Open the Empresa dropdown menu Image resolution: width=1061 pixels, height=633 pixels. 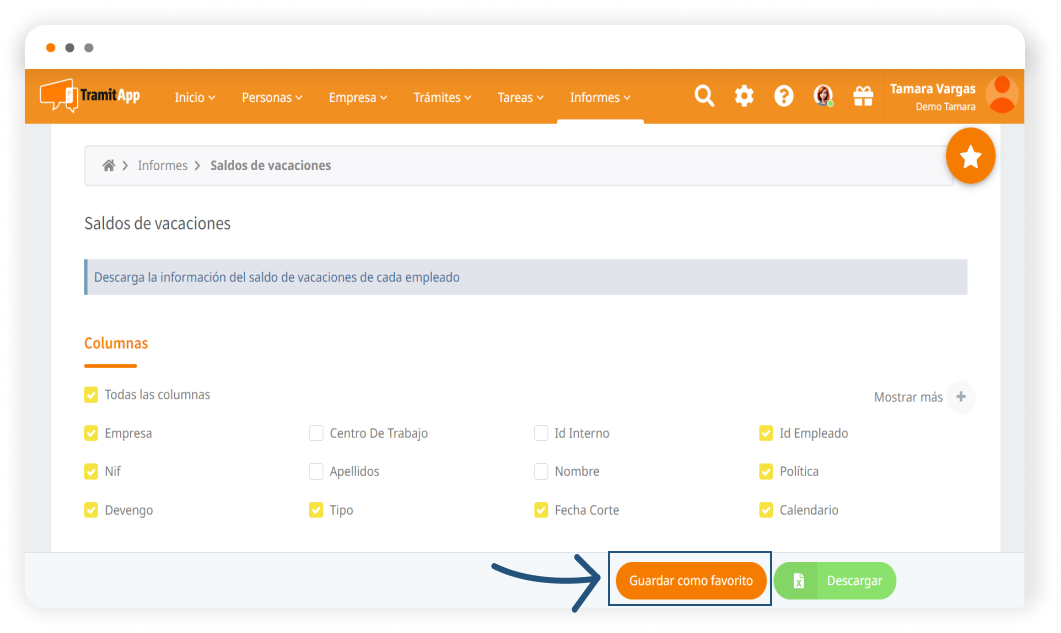[x=357, y=98]
